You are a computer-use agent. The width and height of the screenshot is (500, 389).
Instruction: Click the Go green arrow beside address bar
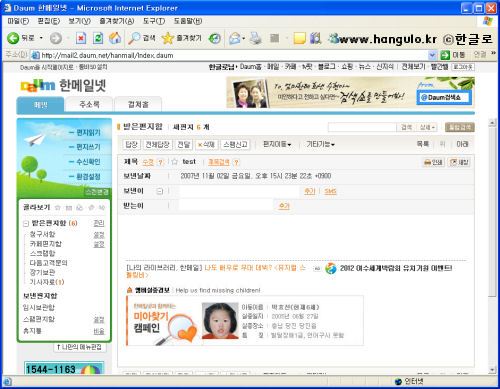click(x=445, y=55)
